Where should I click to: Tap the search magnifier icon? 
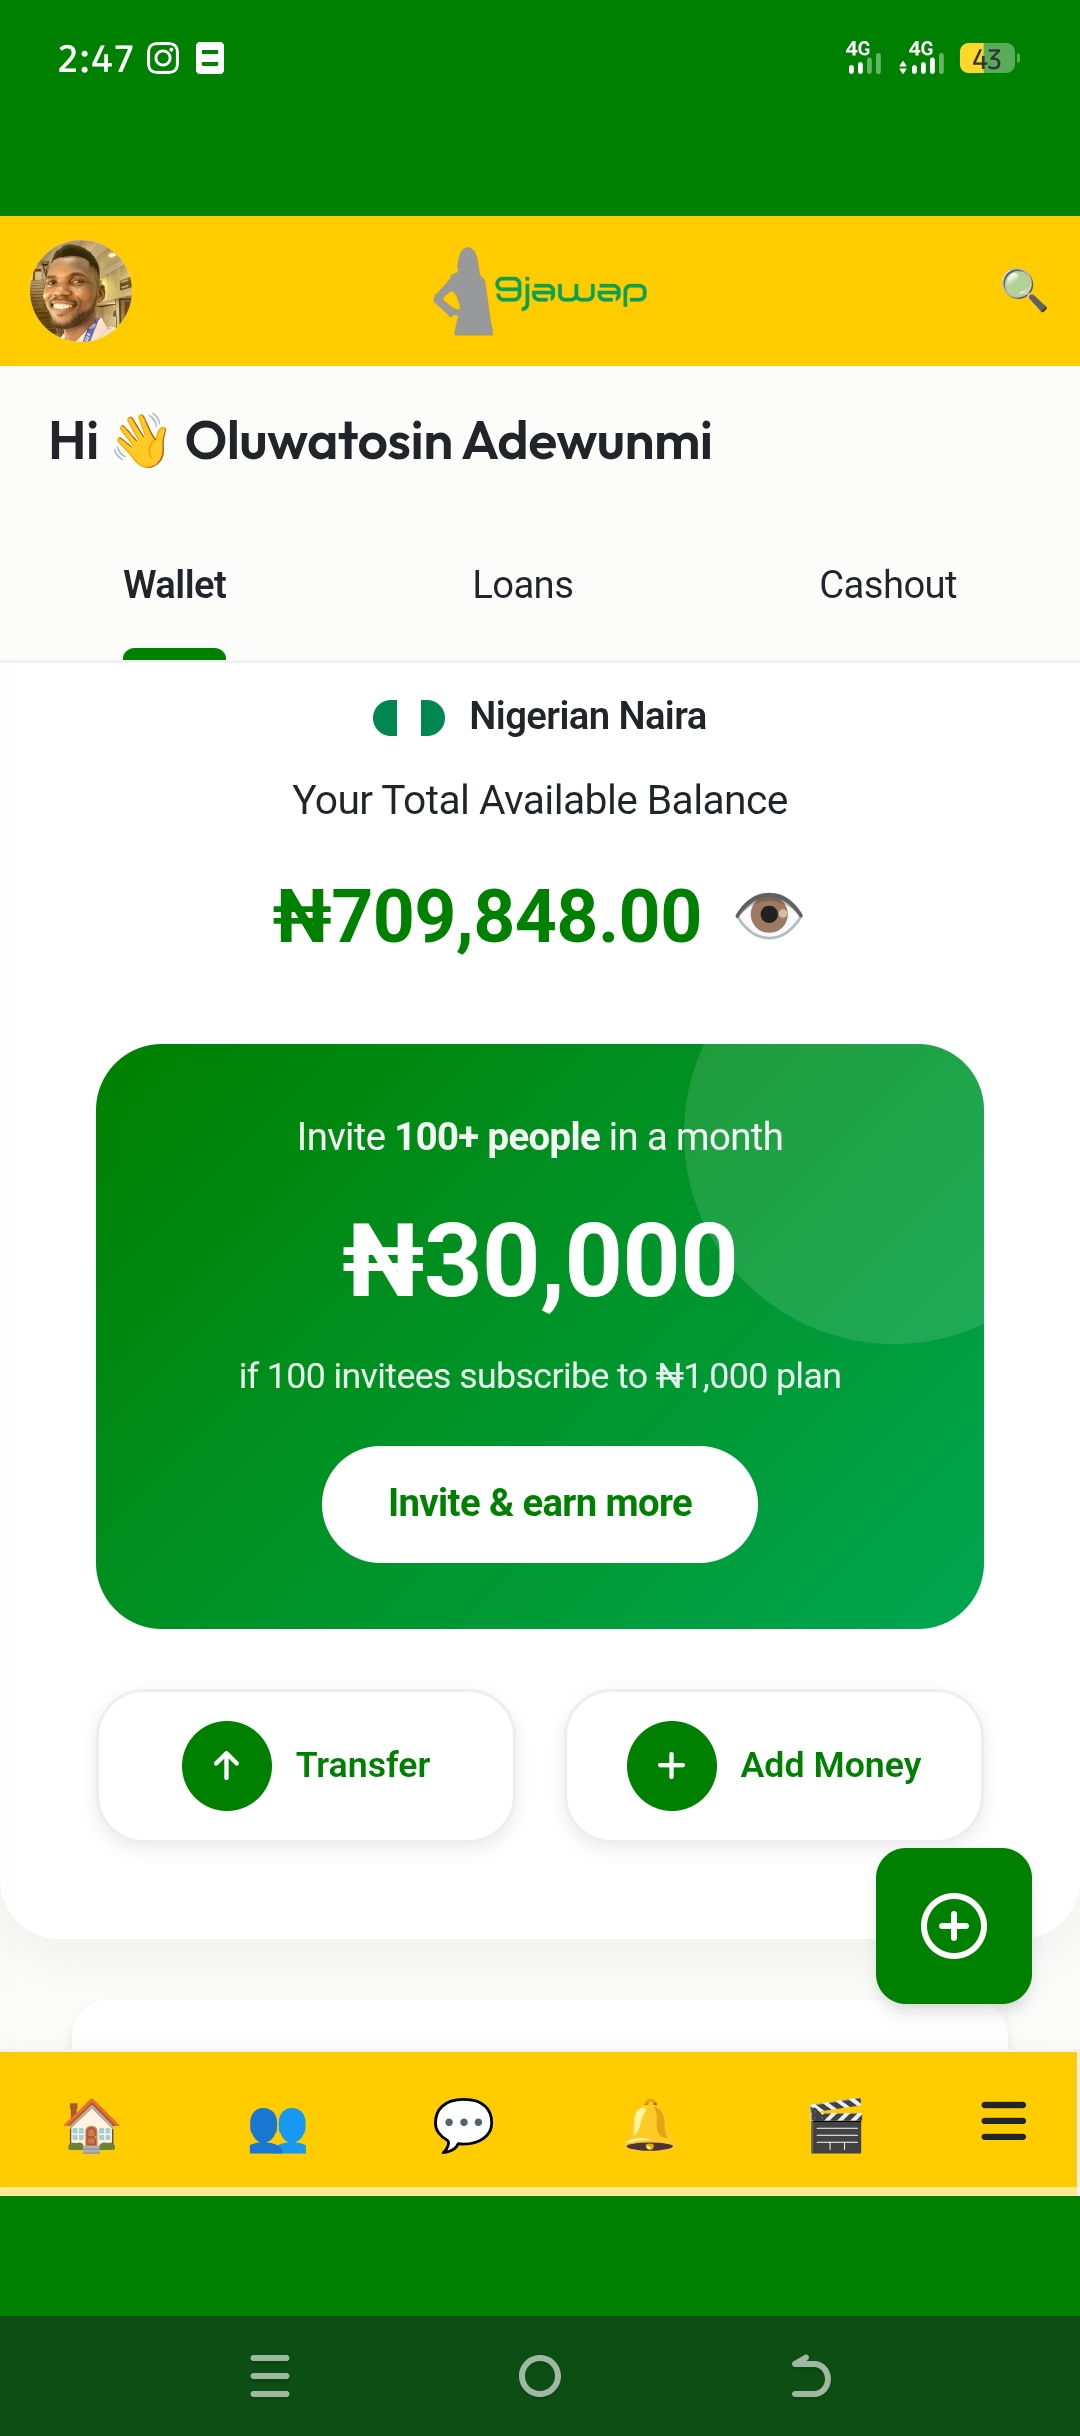coord(1024,291)
